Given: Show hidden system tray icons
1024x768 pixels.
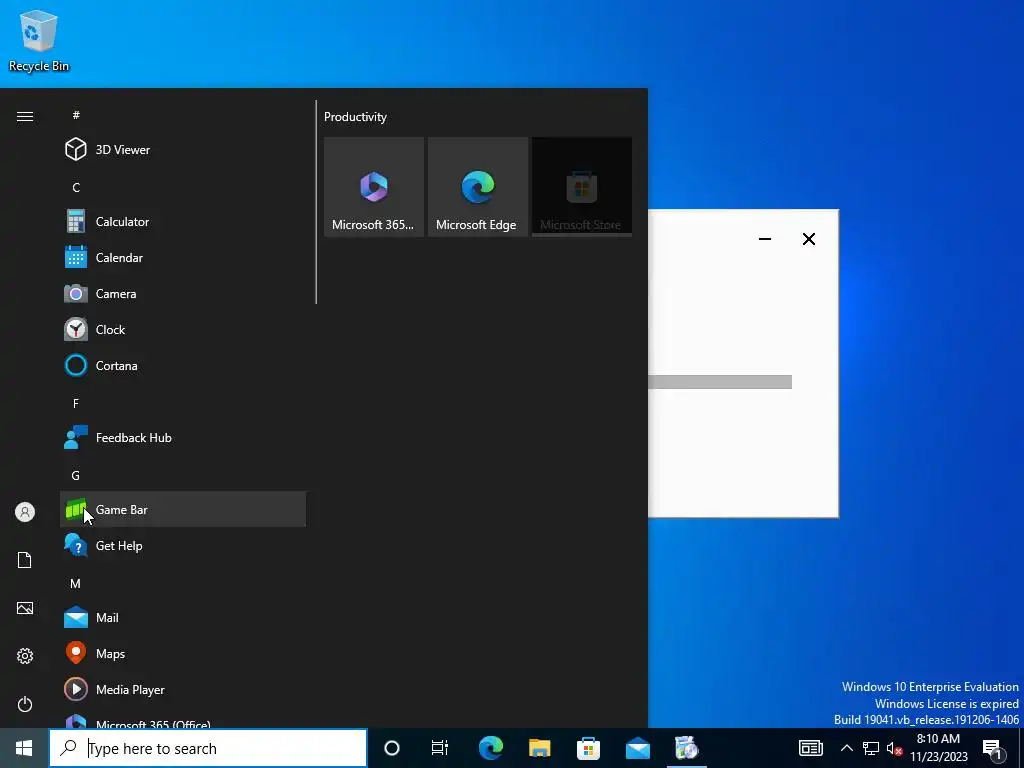Looking at the screenshot, I should pyautogui.click(x=846, y=748).
